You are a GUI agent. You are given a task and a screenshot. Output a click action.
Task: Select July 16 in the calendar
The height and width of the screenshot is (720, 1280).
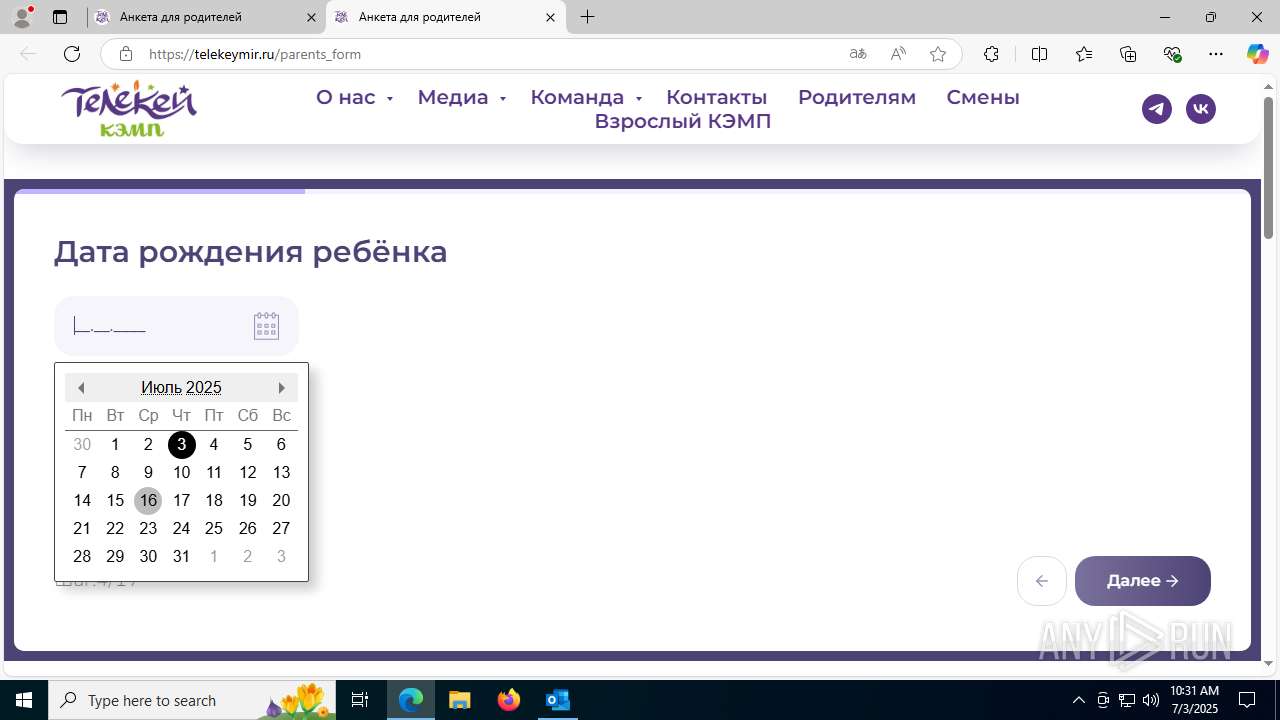[x=148, y=501]
